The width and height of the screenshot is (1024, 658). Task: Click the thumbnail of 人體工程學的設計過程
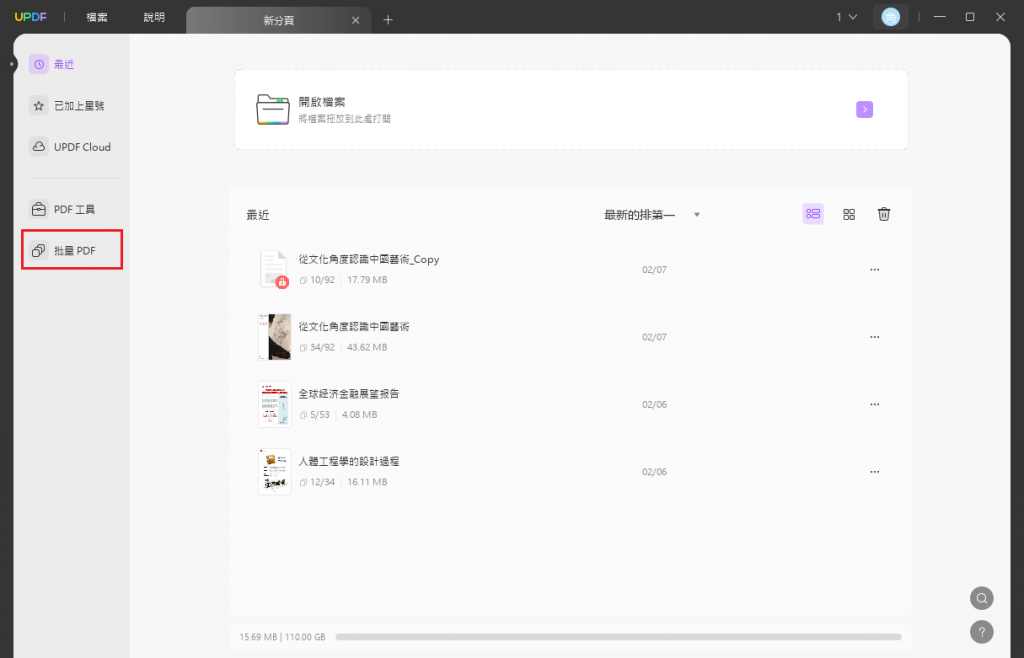pyautogui.click(x=275, y=471)
